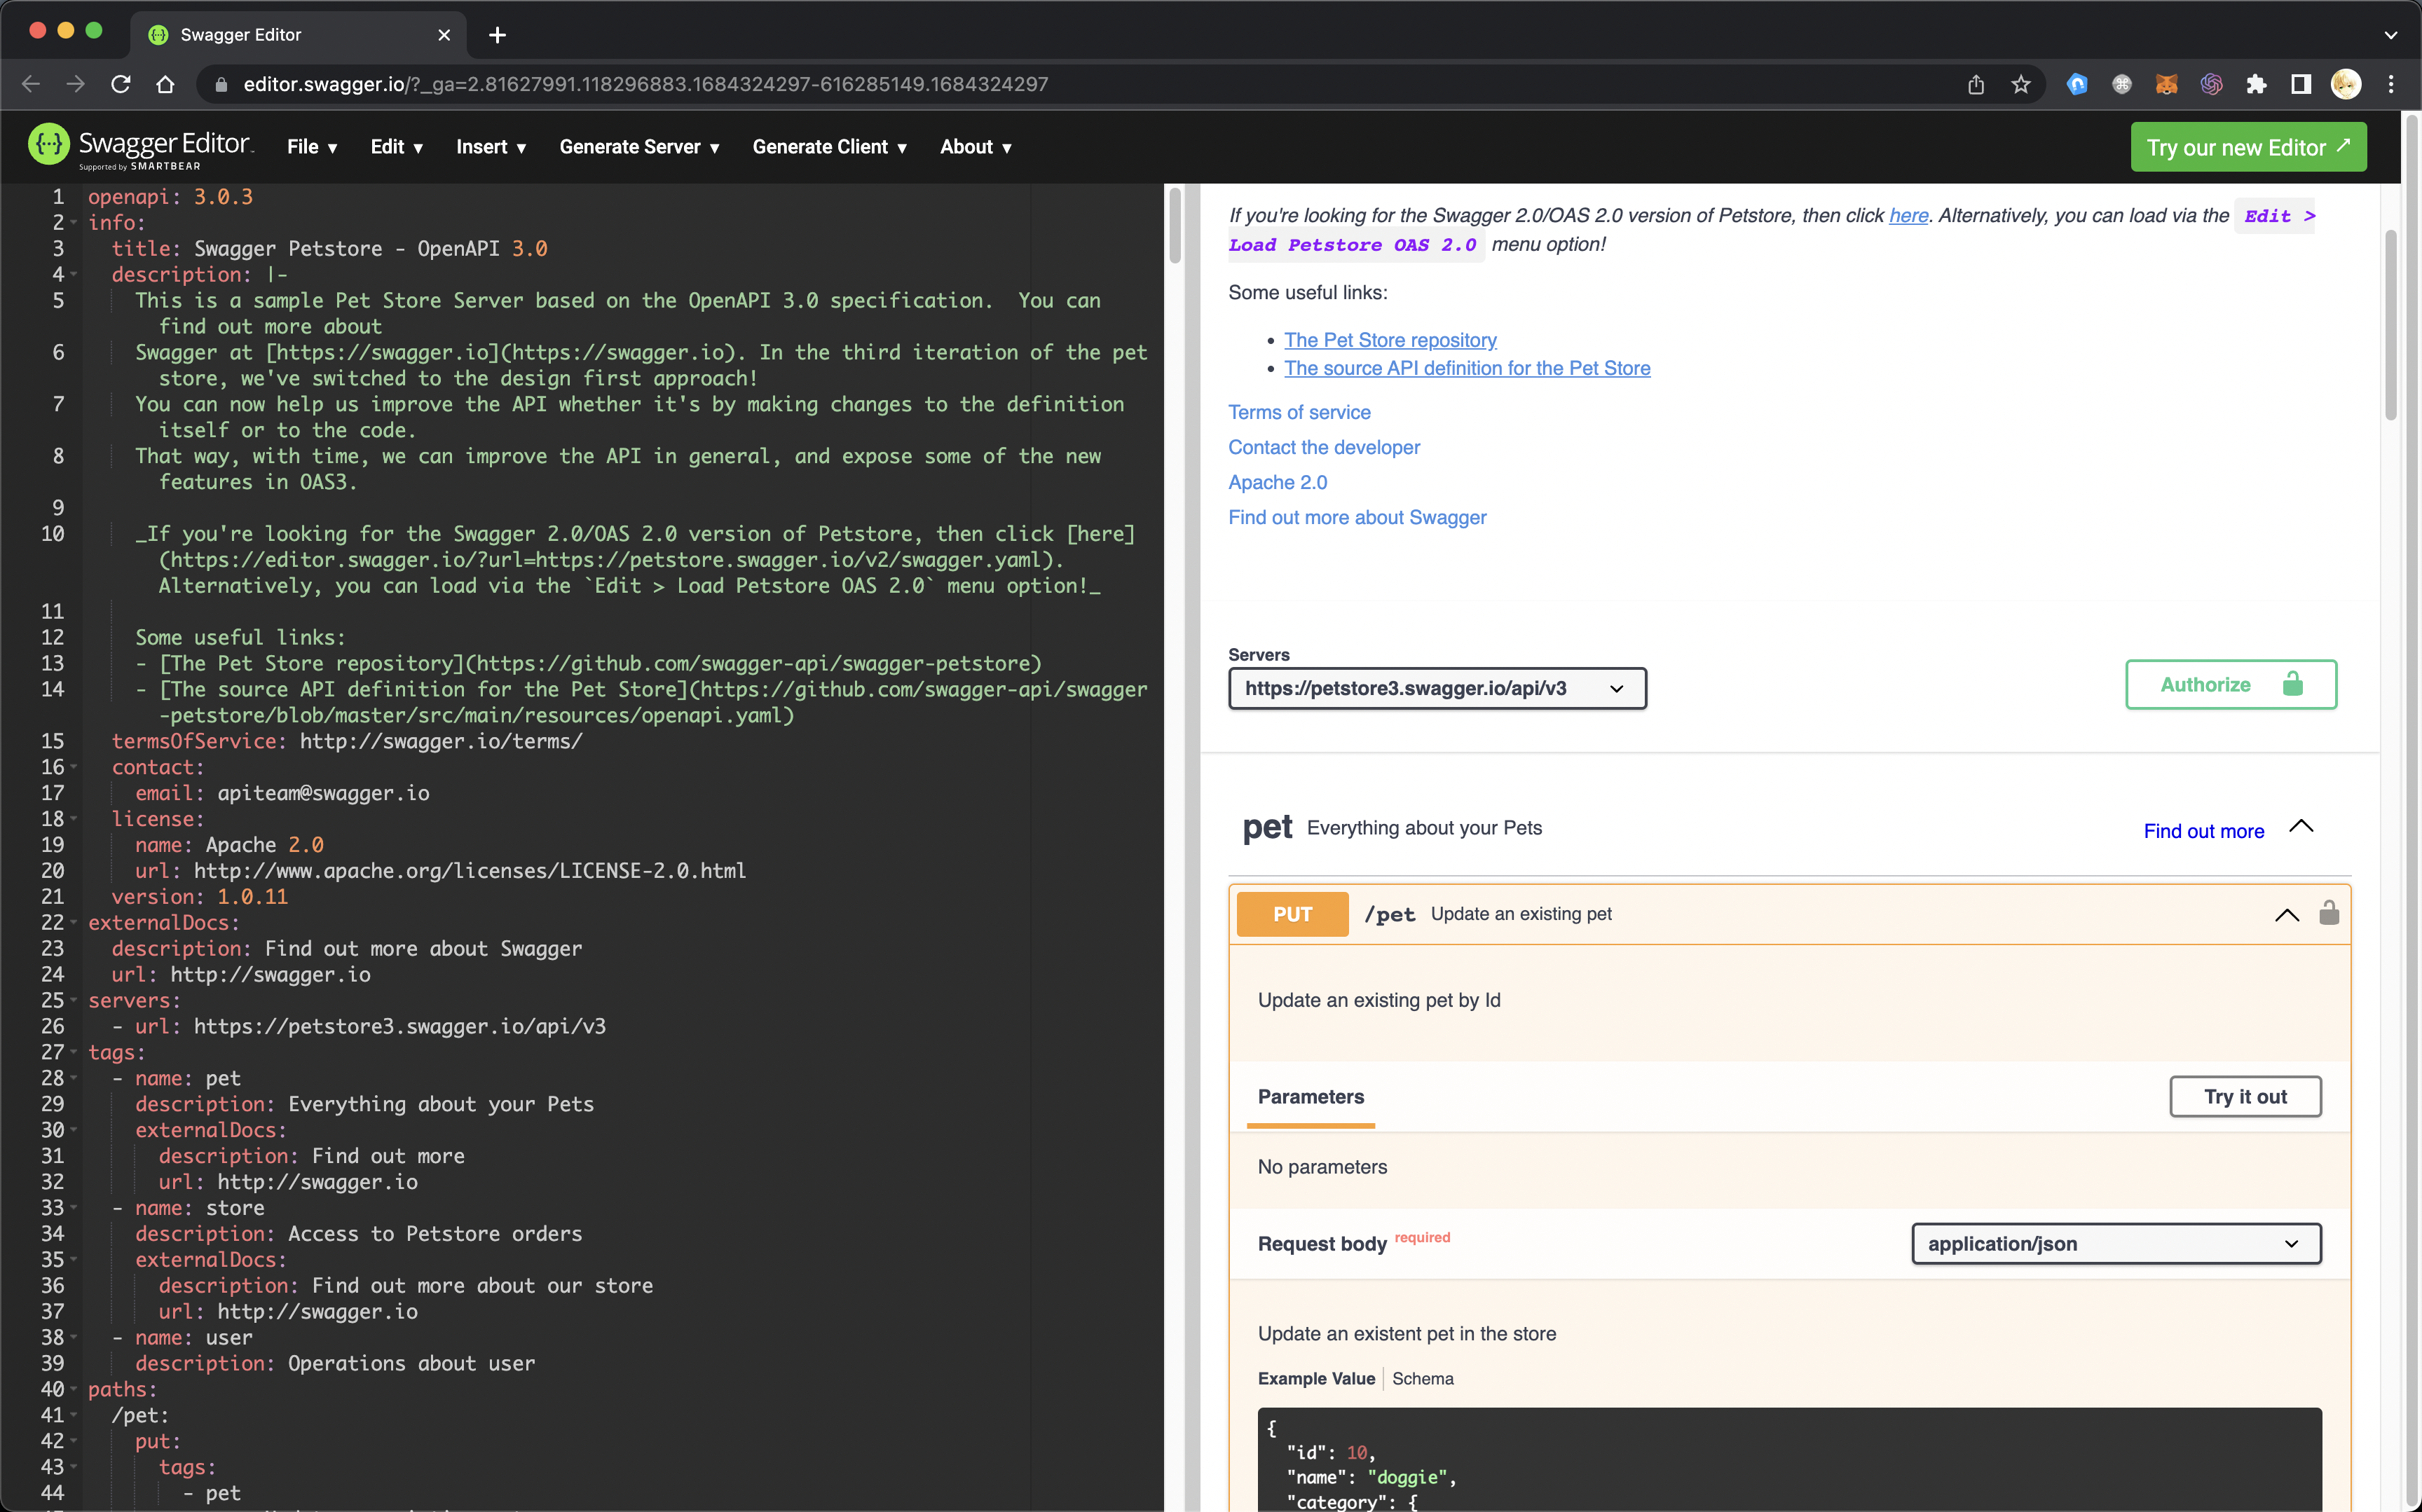Screen dimensions: 2422x1512
Task: Click the code editor vertical scrollbar
Action: [x=1175, y=226]
